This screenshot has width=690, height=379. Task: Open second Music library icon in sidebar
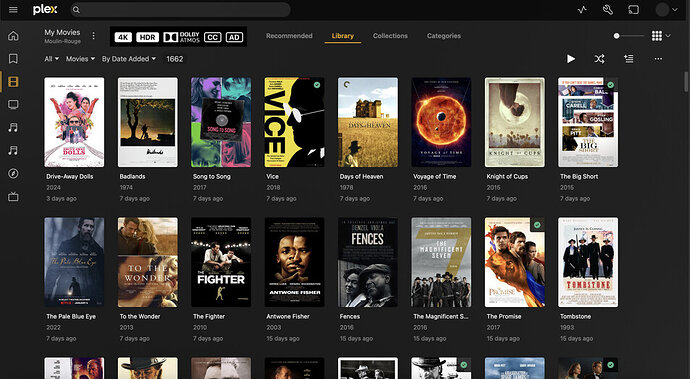(13, 151)
